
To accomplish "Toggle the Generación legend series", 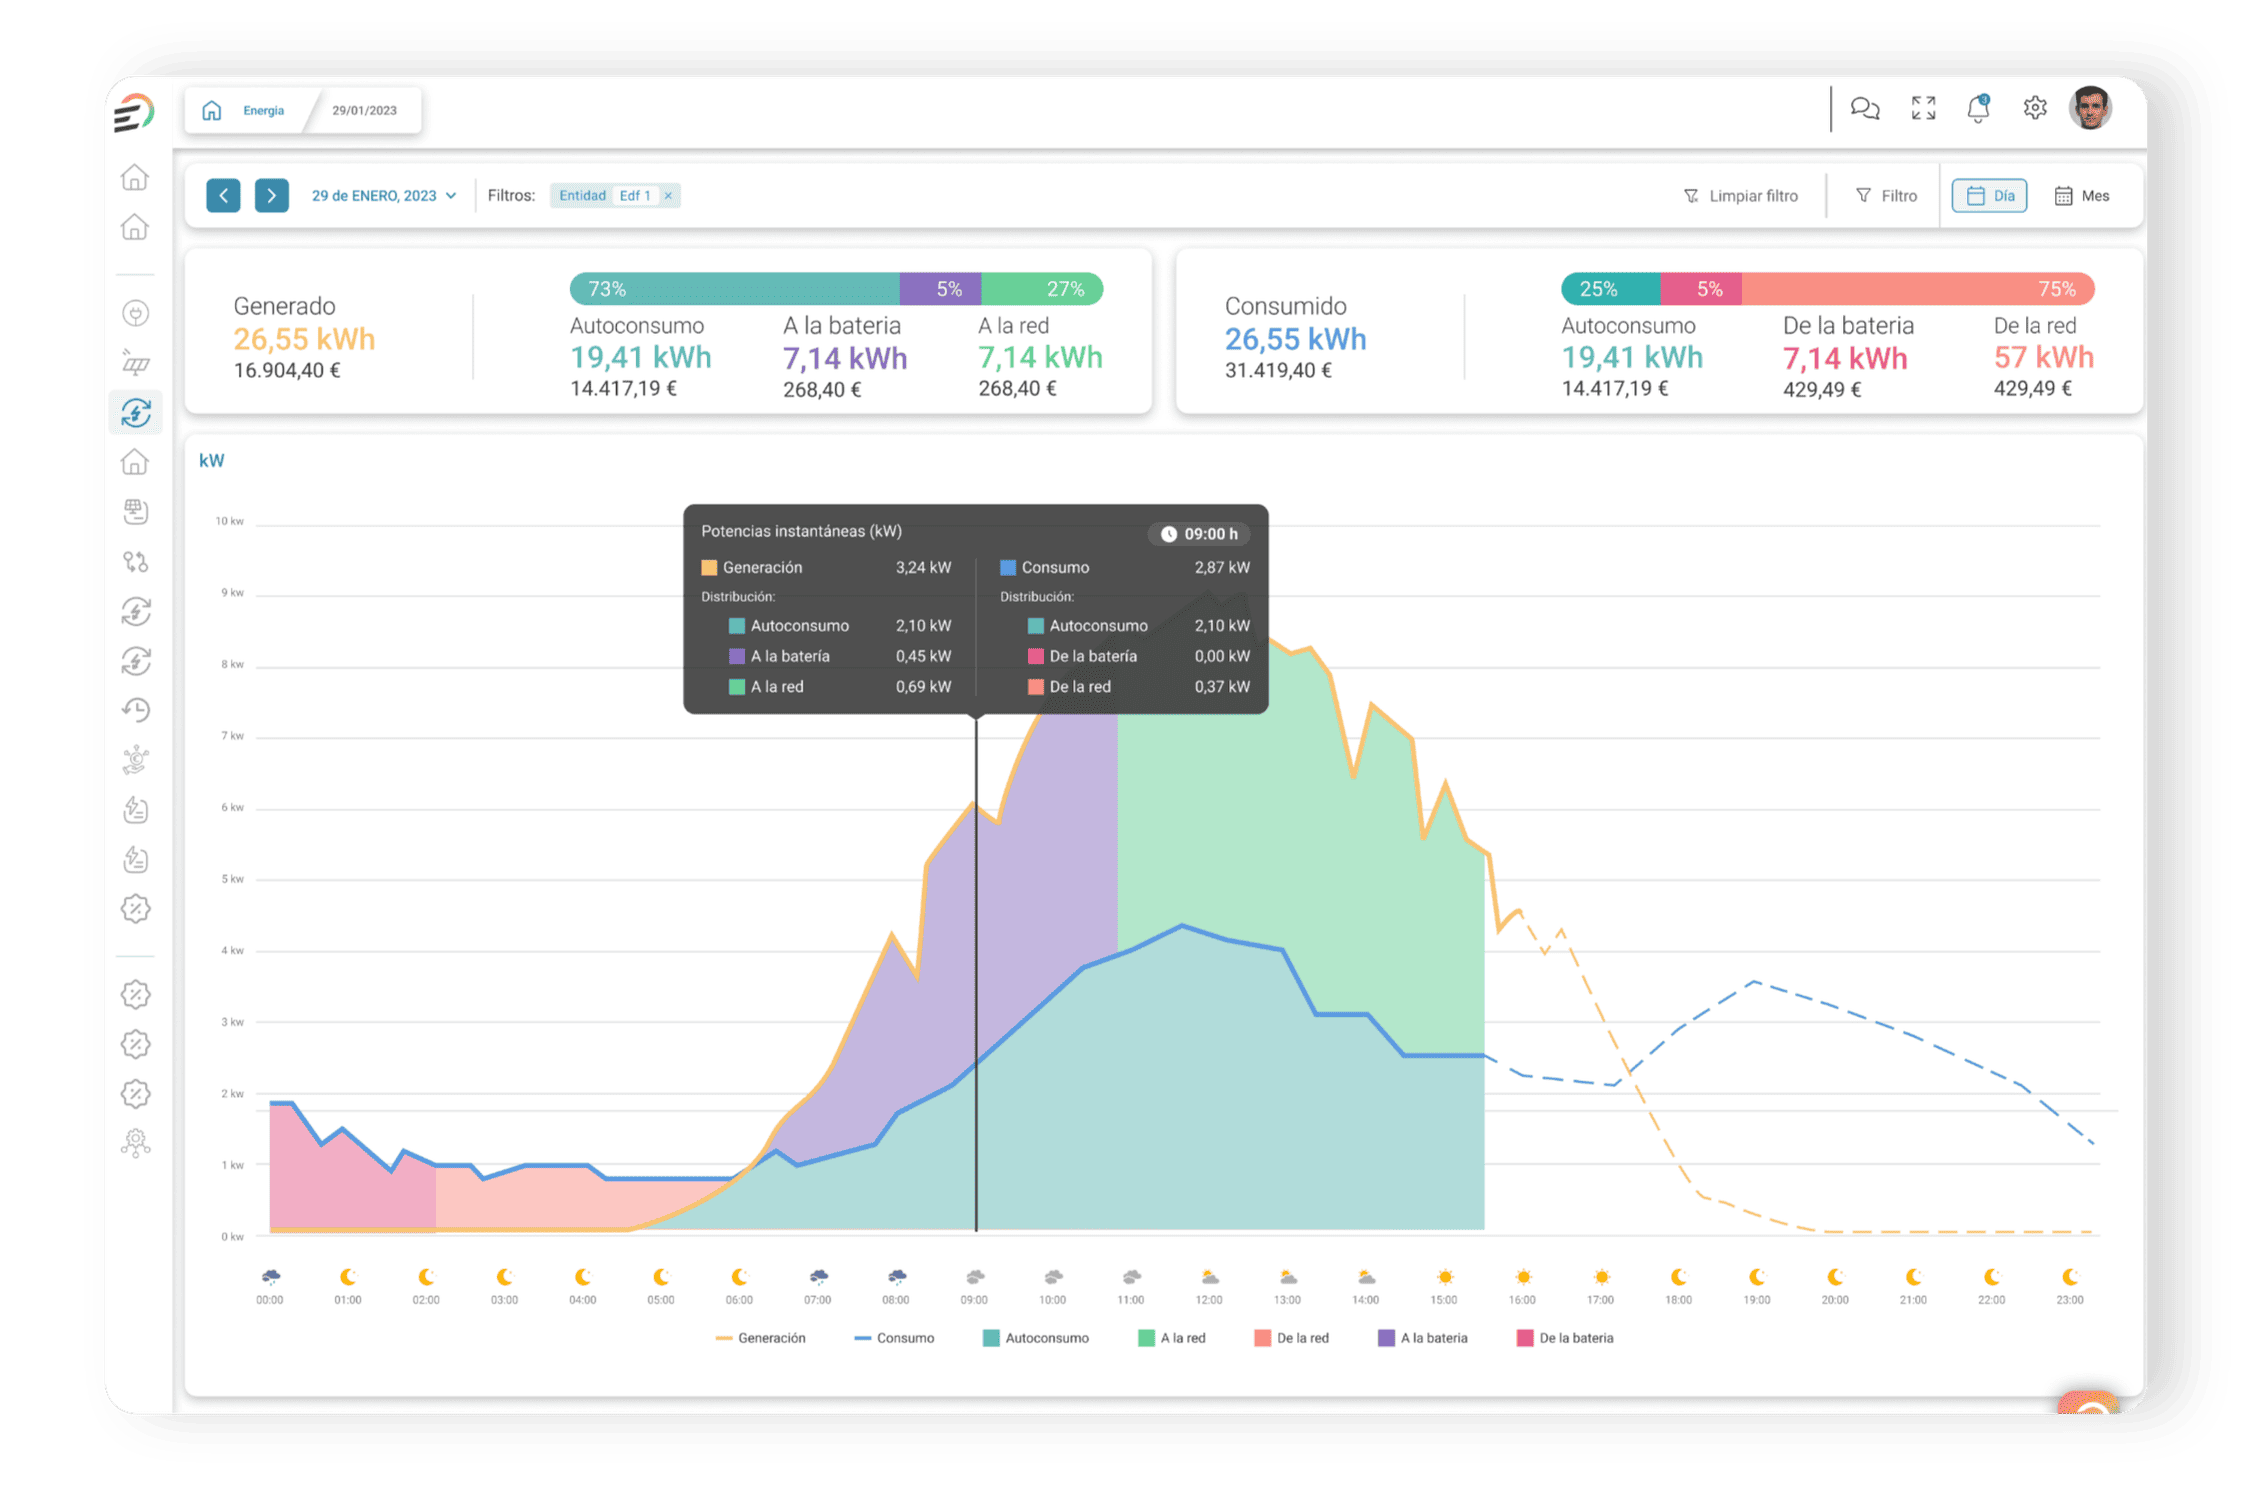I will click(x=760, y=1338).
